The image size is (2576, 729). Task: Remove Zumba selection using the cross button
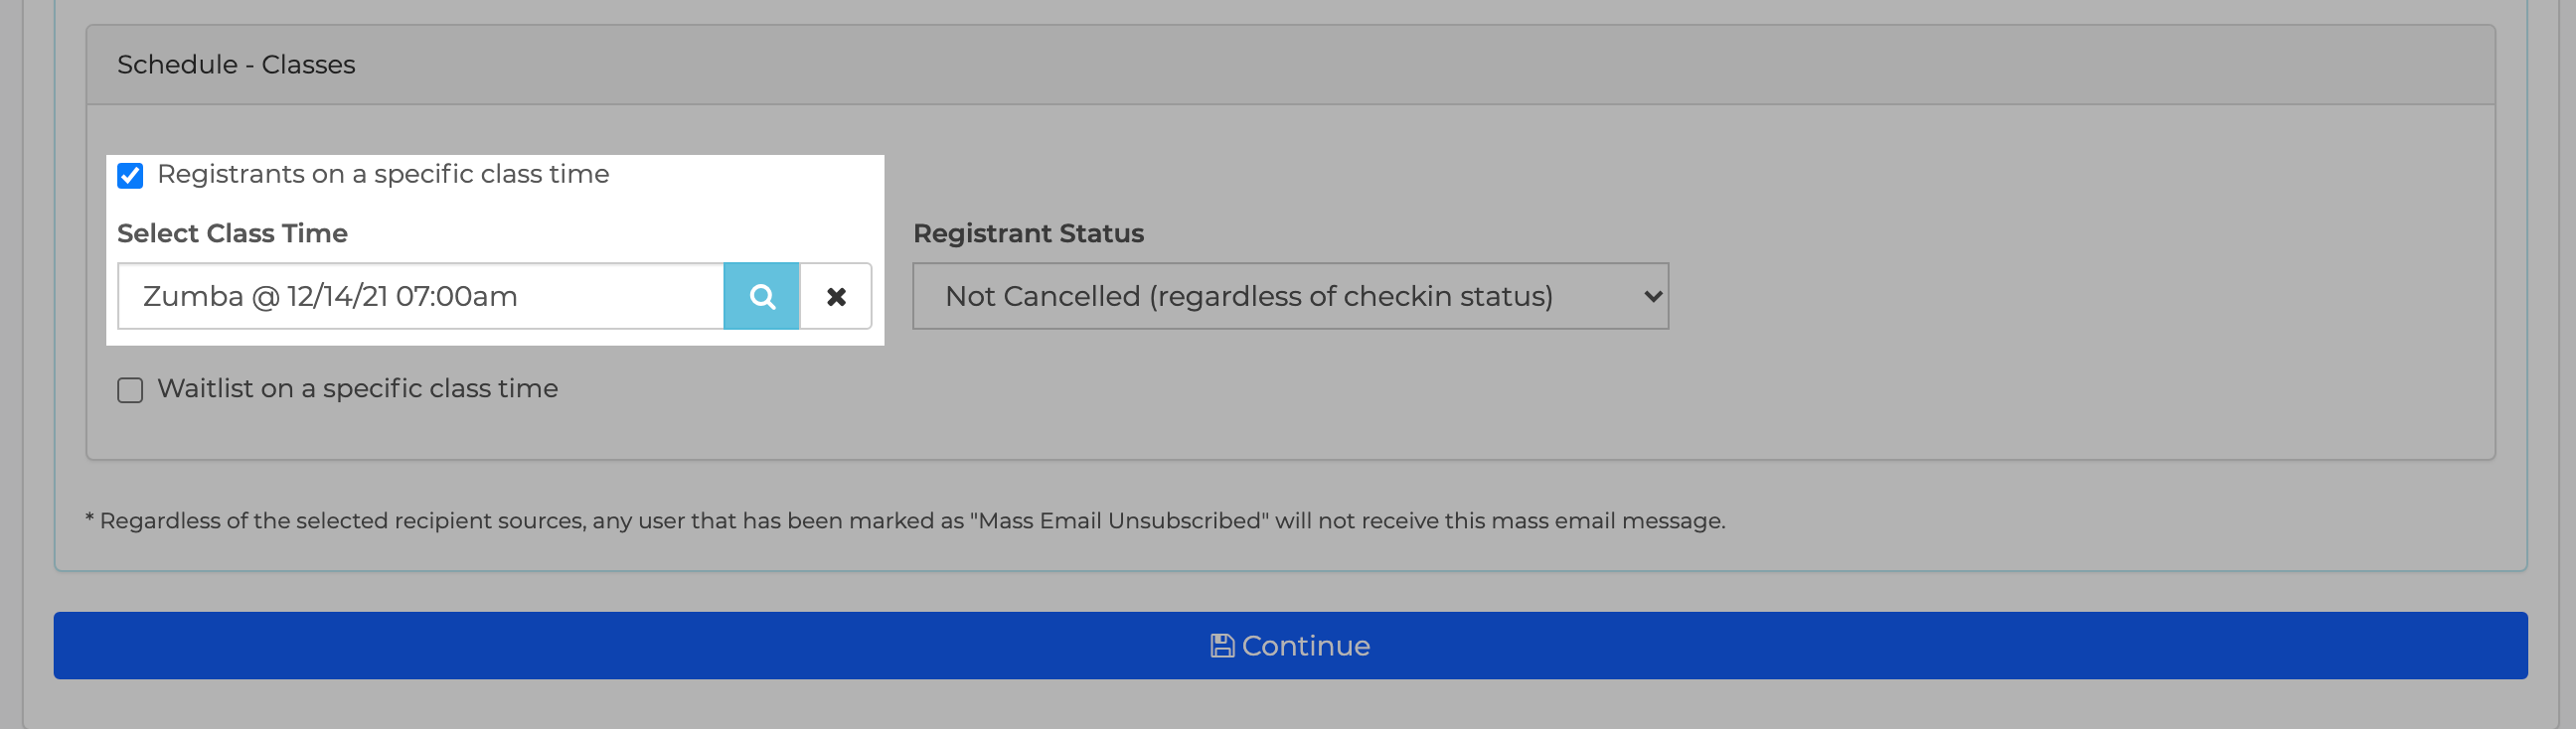(836, 296)
